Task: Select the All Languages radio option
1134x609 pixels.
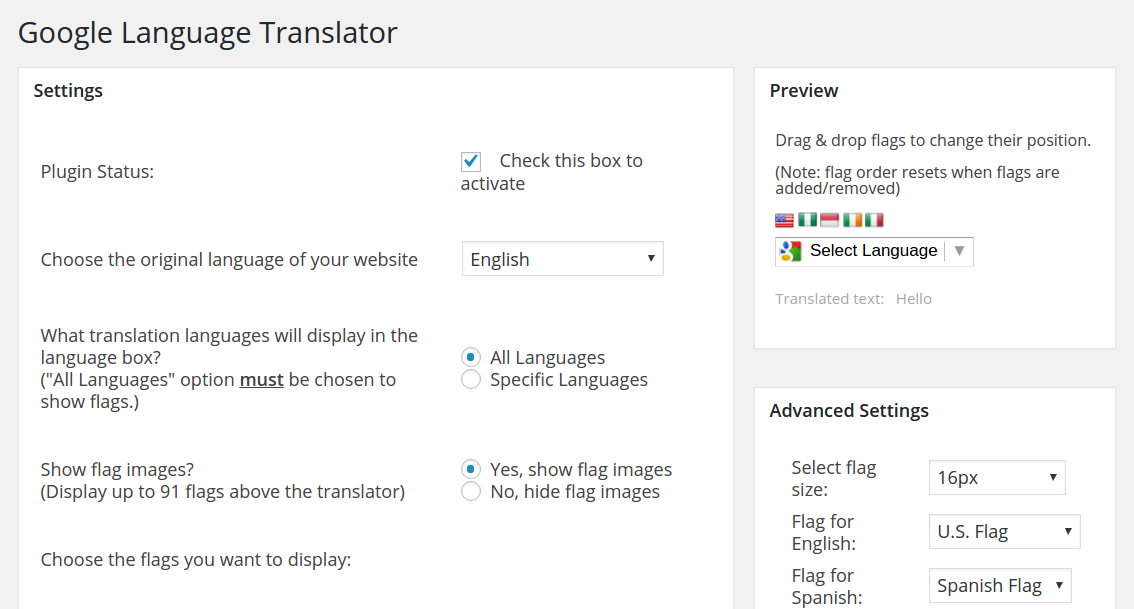Action: coord(471,357)
